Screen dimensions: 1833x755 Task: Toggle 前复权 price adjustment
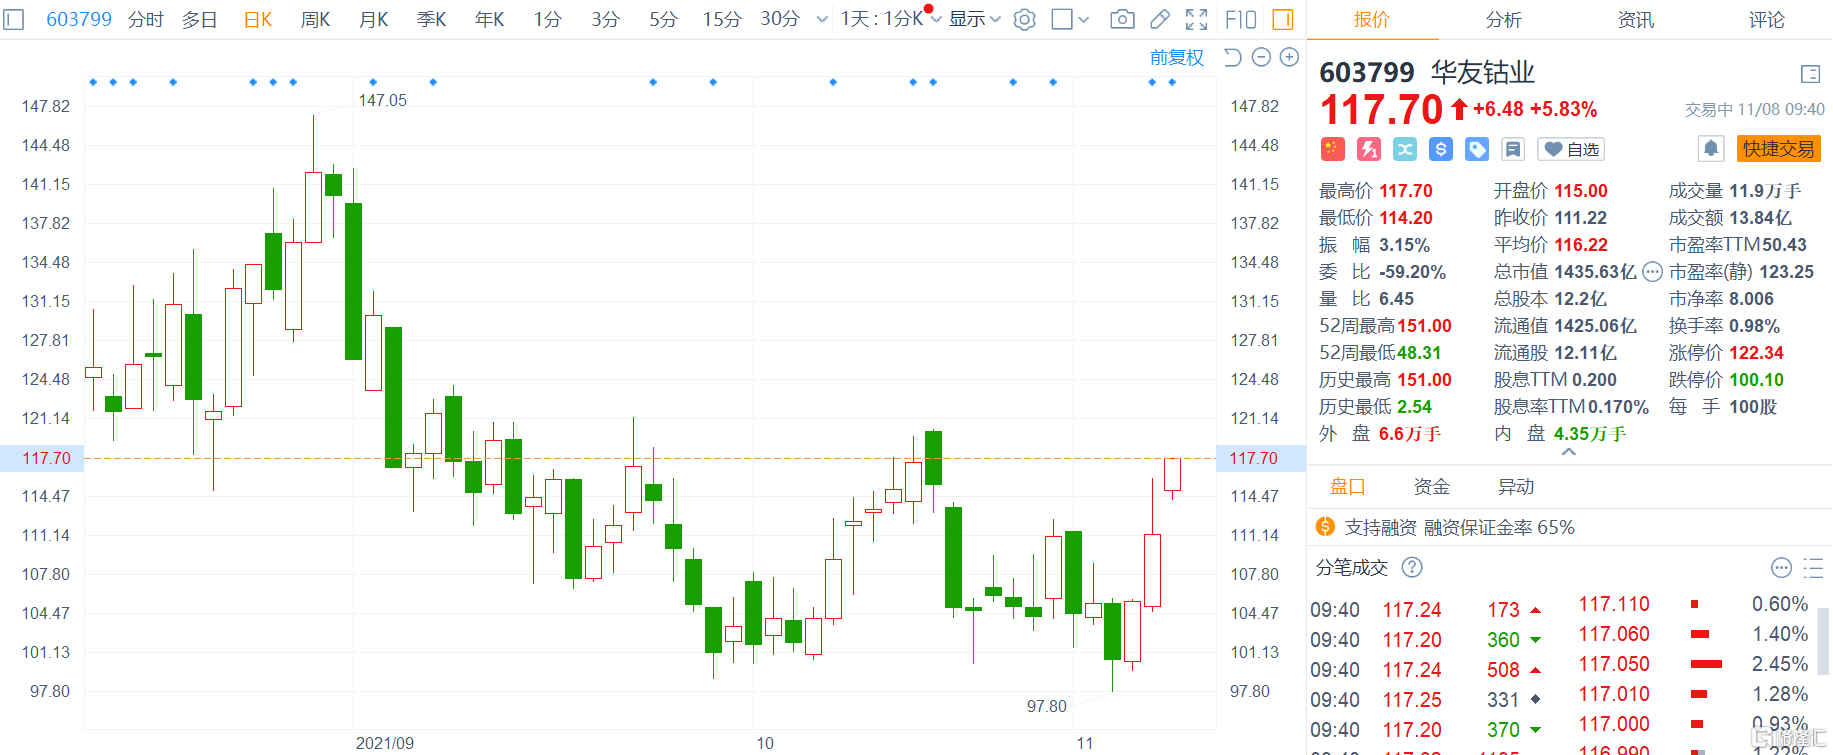tap(1177, 57)
